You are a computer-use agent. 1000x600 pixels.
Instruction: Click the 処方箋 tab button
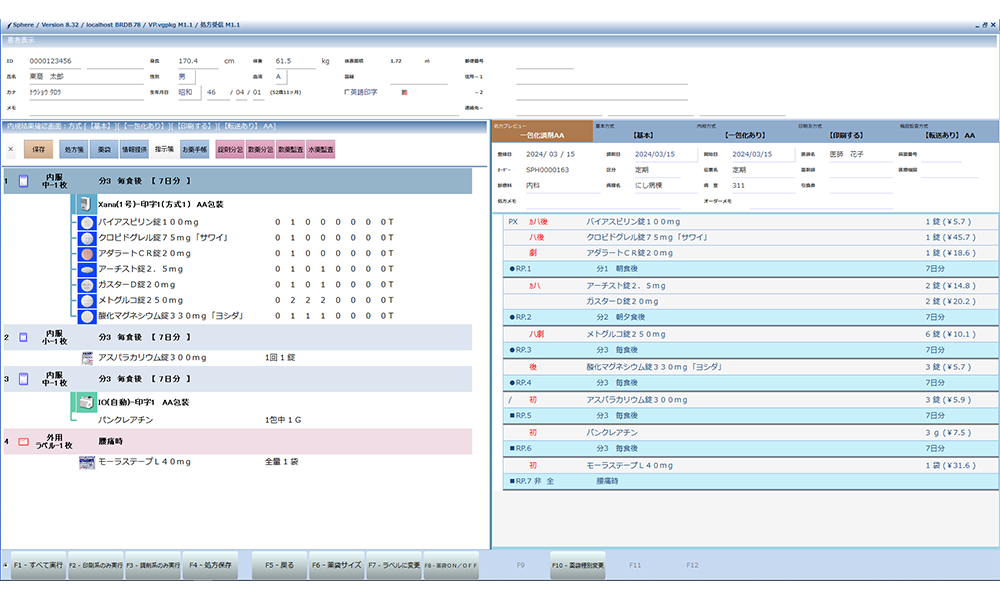point(74,149)
